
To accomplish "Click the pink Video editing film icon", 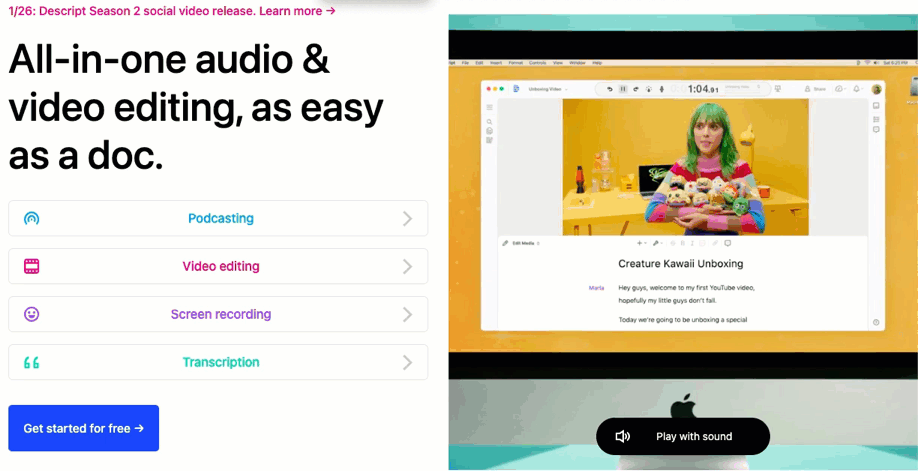I will coord(32,267).
